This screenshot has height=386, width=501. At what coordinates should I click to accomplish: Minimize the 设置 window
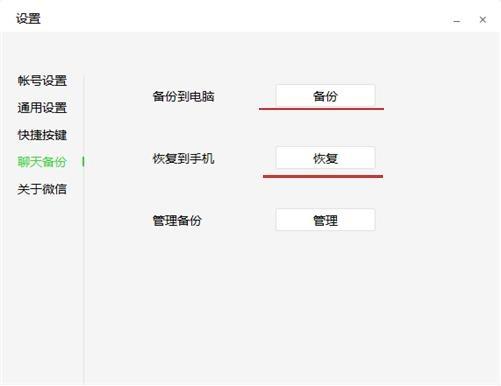click(x=457, y=20)
